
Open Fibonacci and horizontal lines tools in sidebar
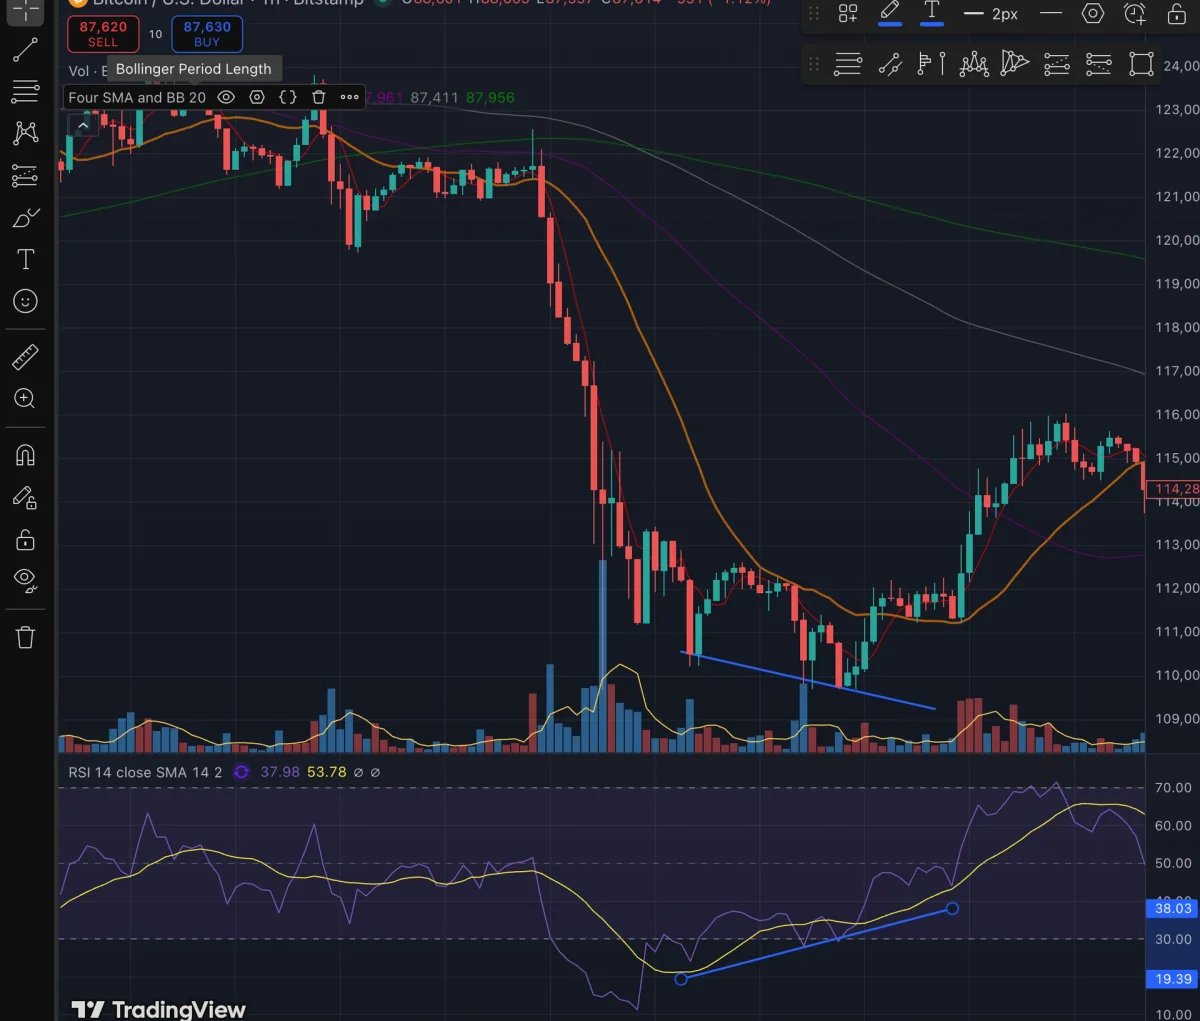[x=25, y=92]
